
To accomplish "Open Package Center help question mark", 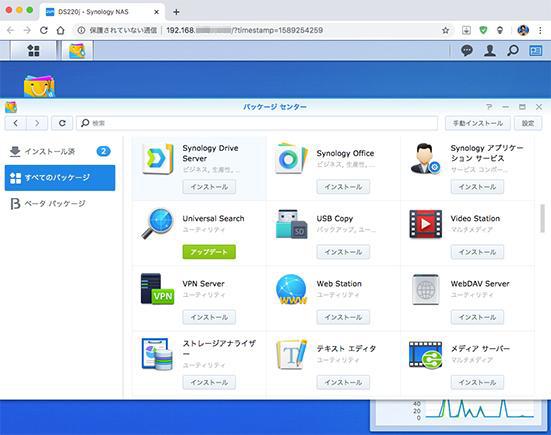I will (489, 106).
